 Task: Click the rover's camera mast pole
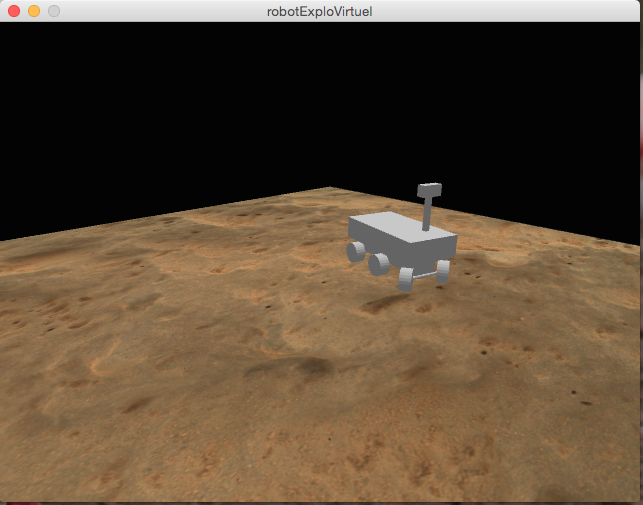(x=426, y=213)
